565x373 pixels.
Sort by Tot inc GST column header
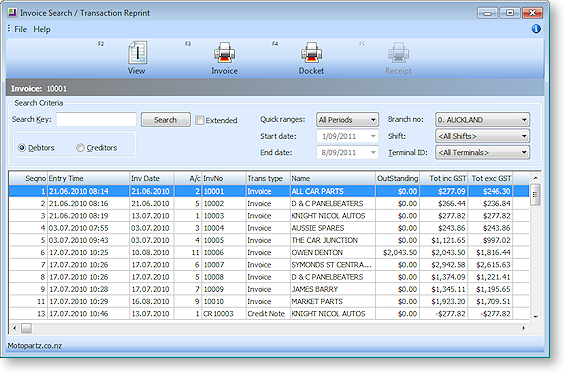(444, 178)
